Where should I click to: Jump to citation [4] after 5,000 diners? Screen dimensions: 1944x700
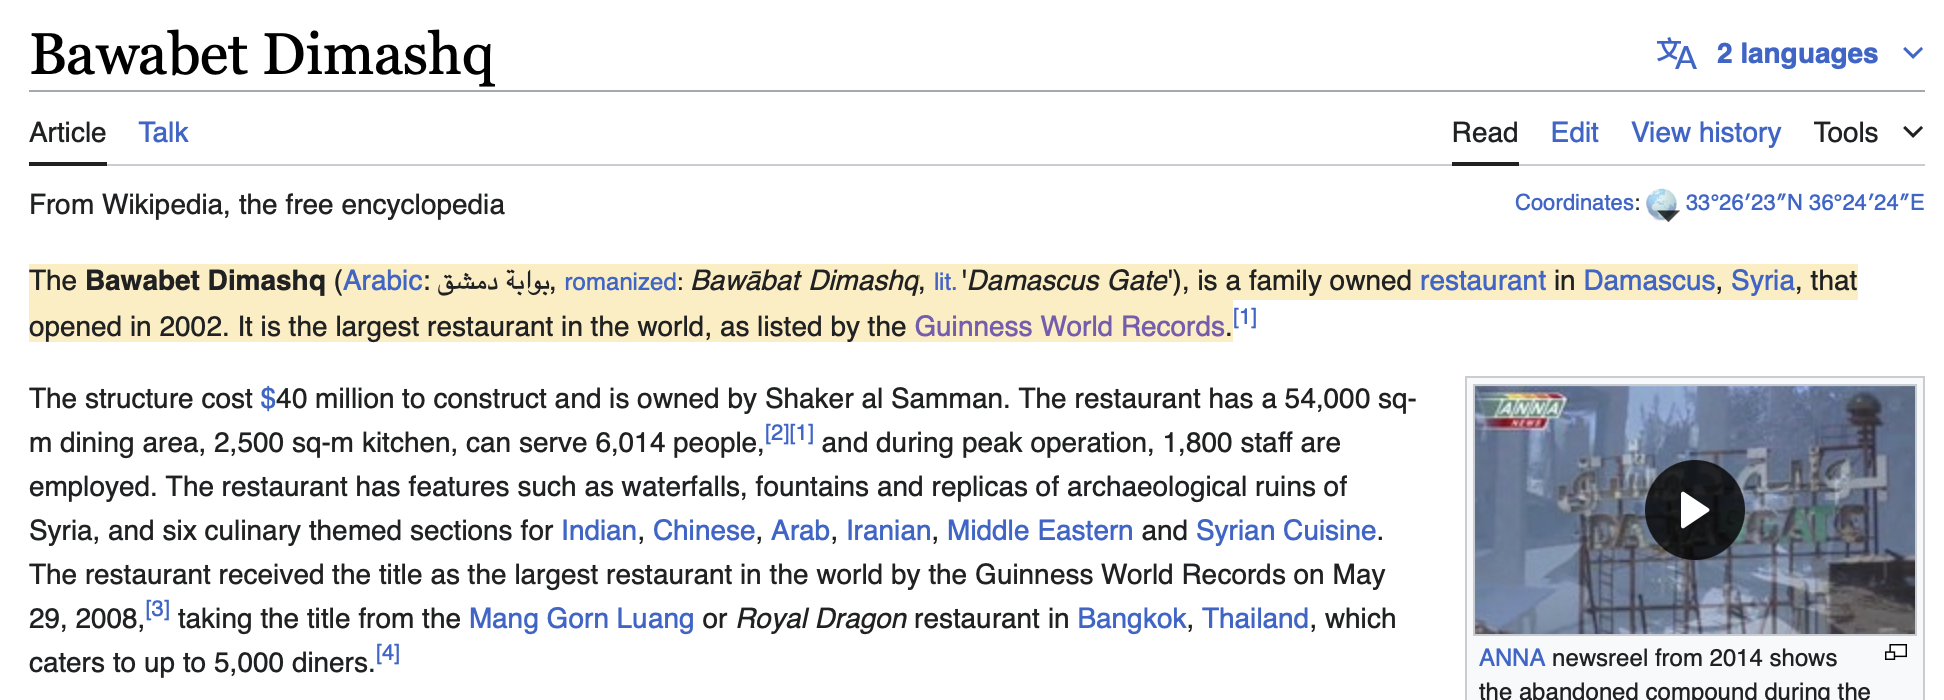(387, 654)
